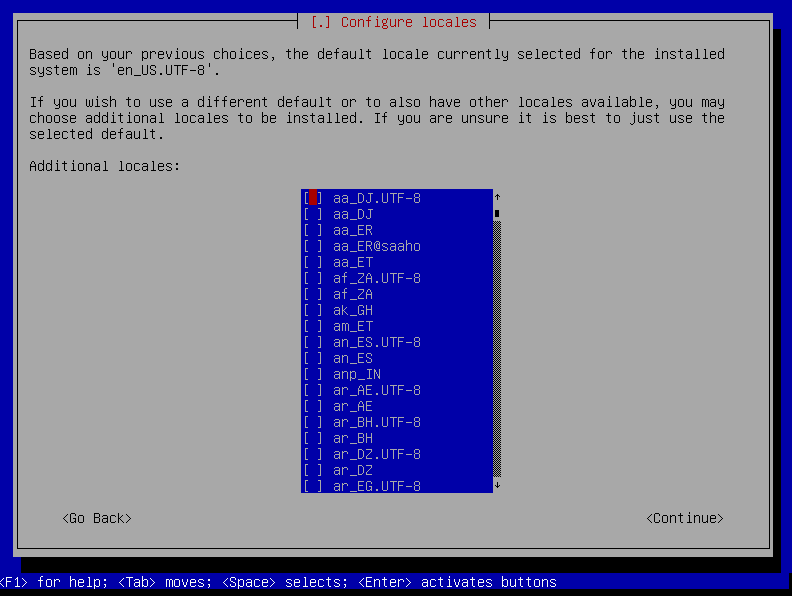Select the ar_EG.UTF-8 locale checkbox
This screenshot has height=596, width=792.
313,486
